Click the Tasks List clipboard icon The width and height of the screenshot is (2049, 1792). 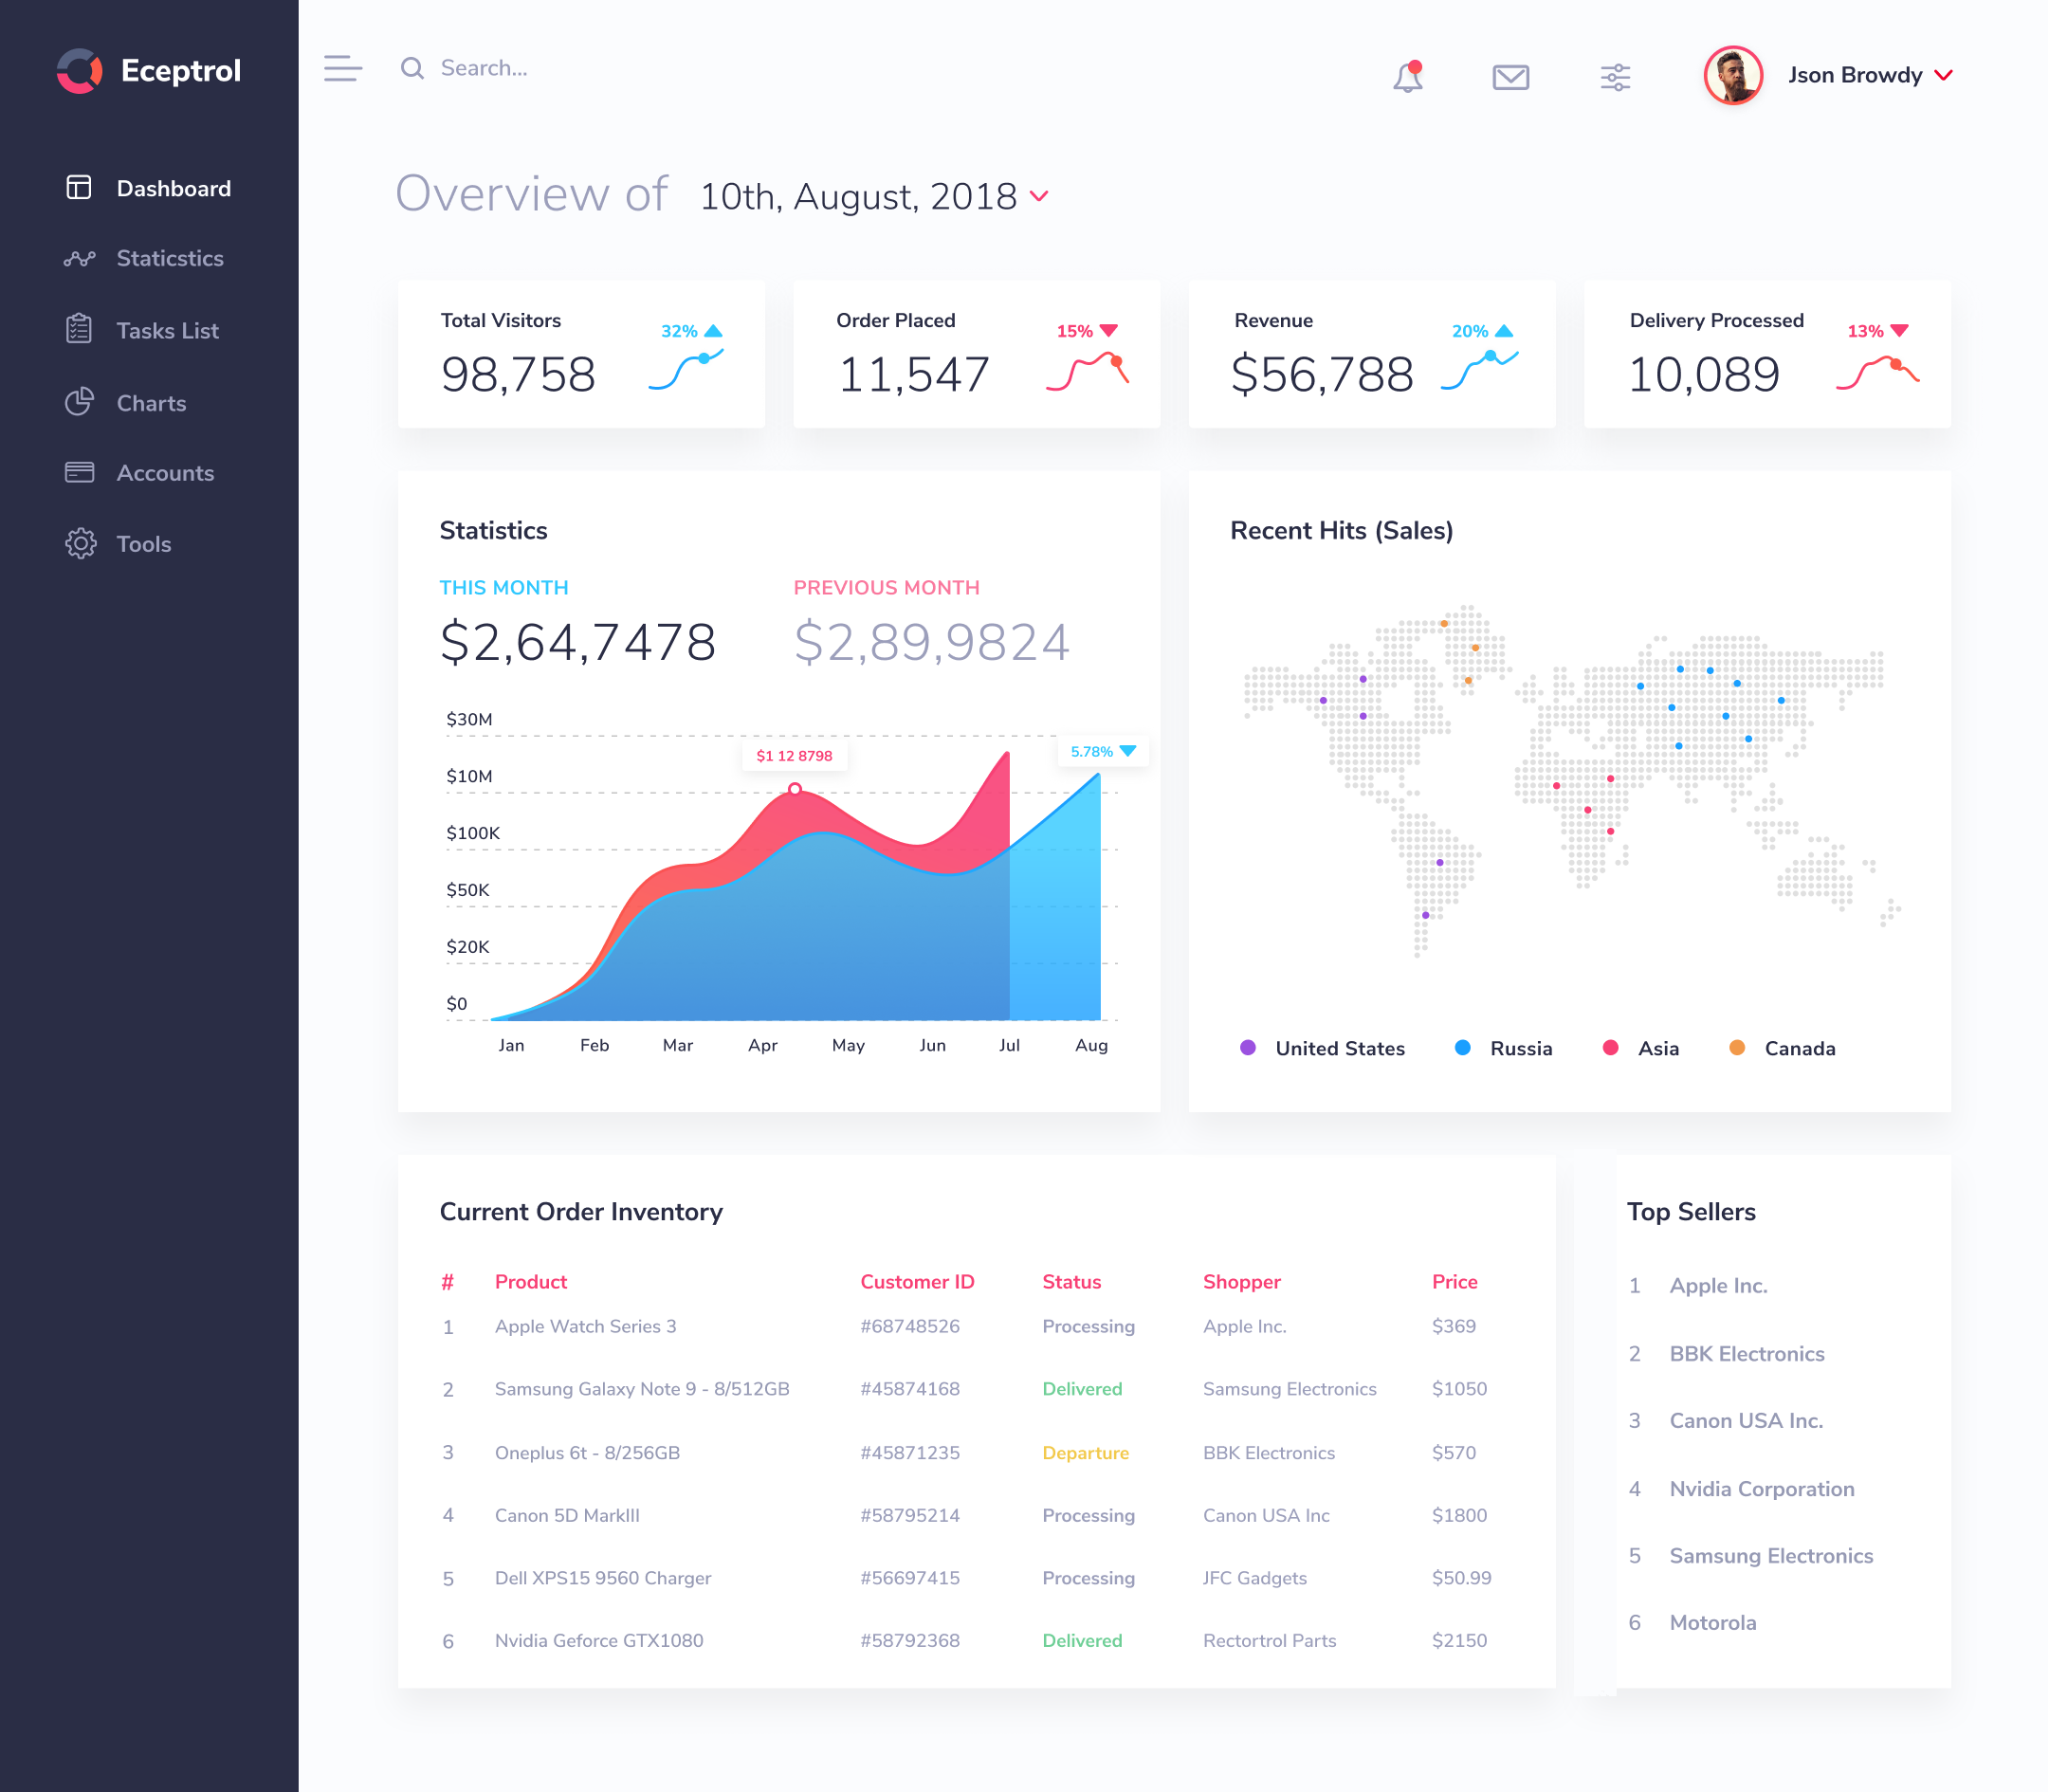coord(79,330)
